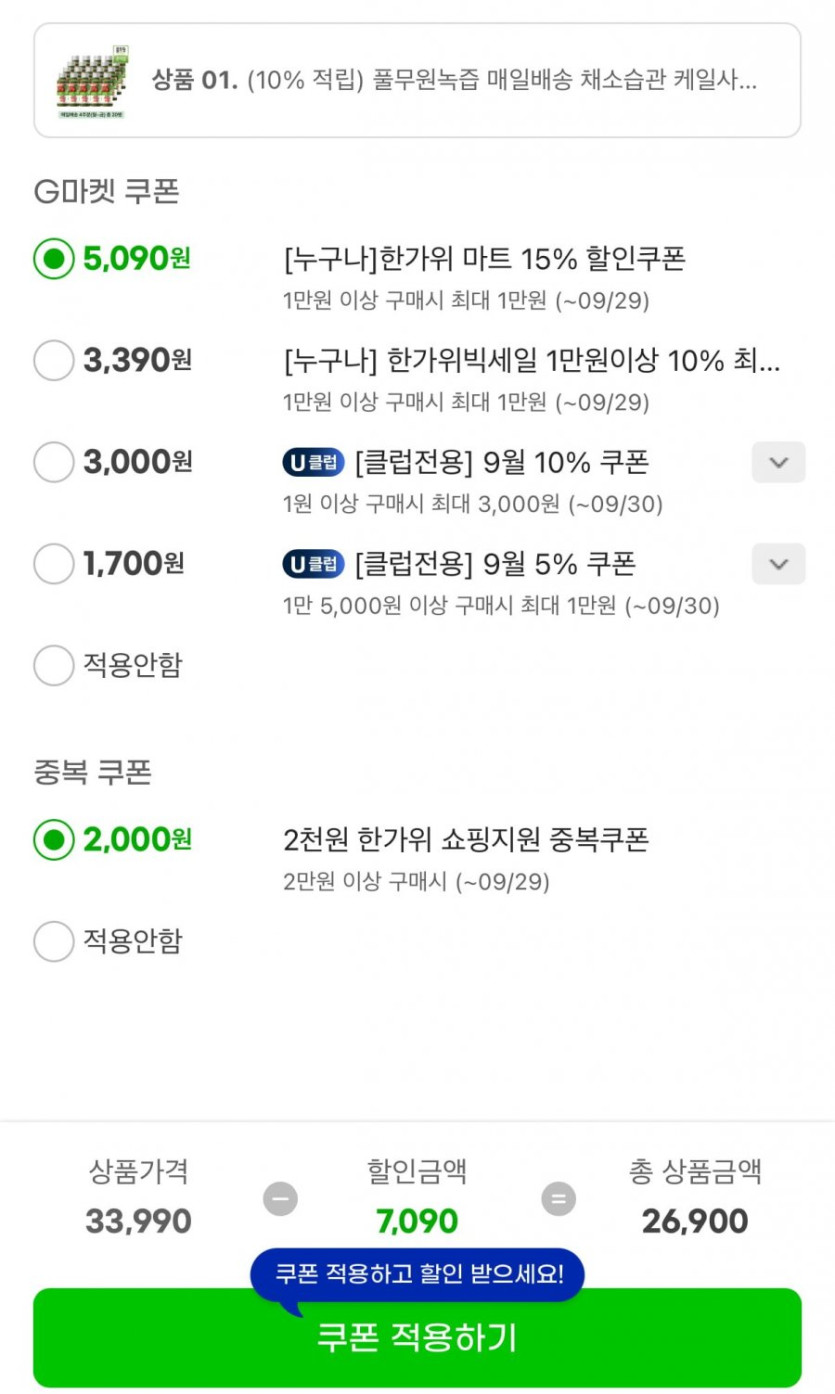Tap the minus icon beside 할인금액

[x=280, y=1198]
